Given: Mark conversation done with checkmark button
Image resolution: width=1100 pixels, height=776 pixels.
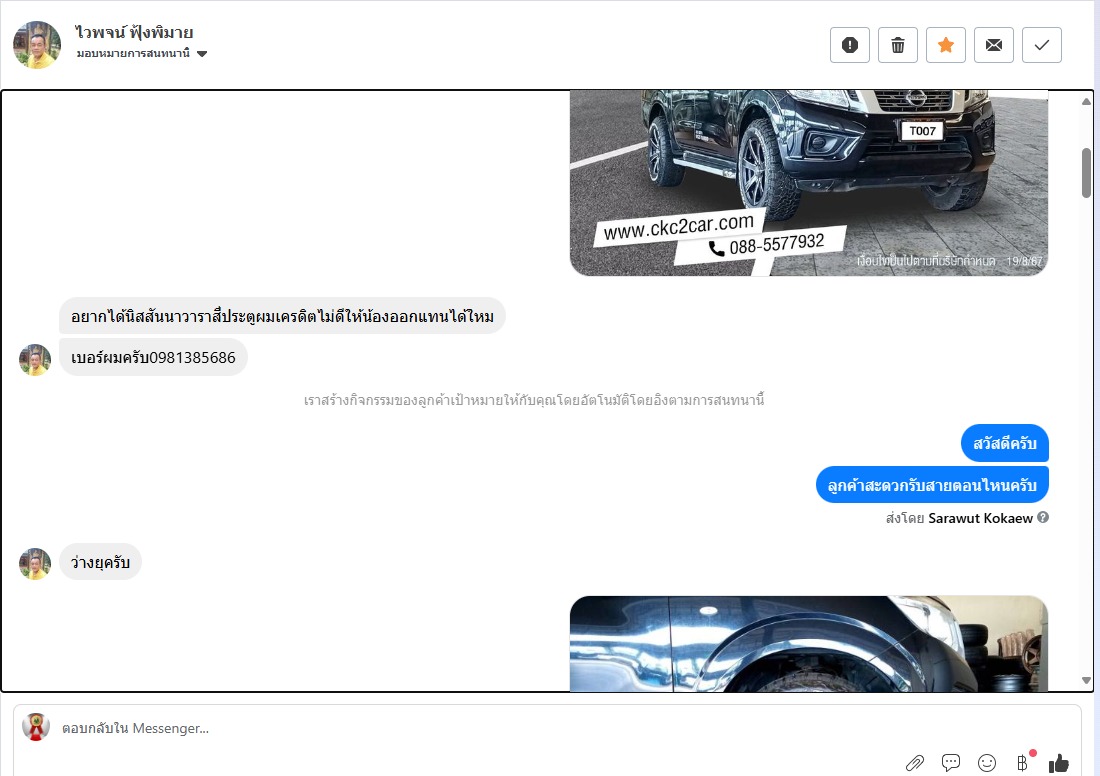Looking at the screenshot, I should click(1042, 45).
